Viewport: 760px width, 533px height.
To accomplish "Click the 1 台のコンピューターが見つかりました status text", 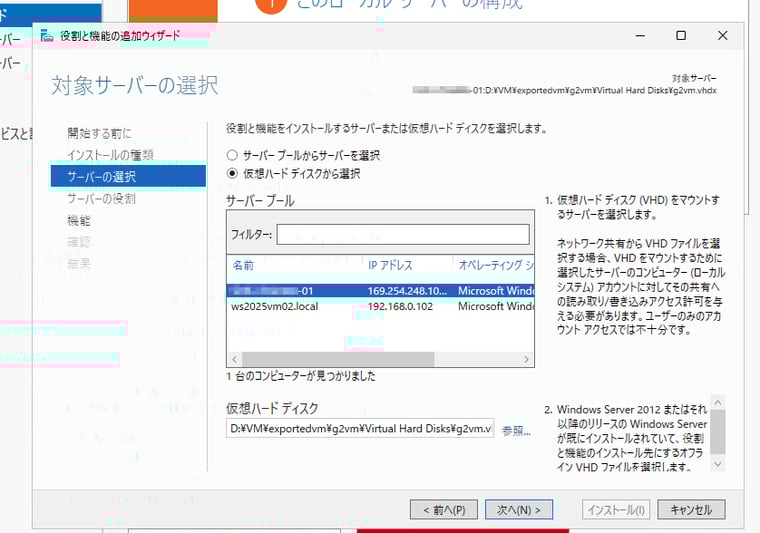I will 301,376.
